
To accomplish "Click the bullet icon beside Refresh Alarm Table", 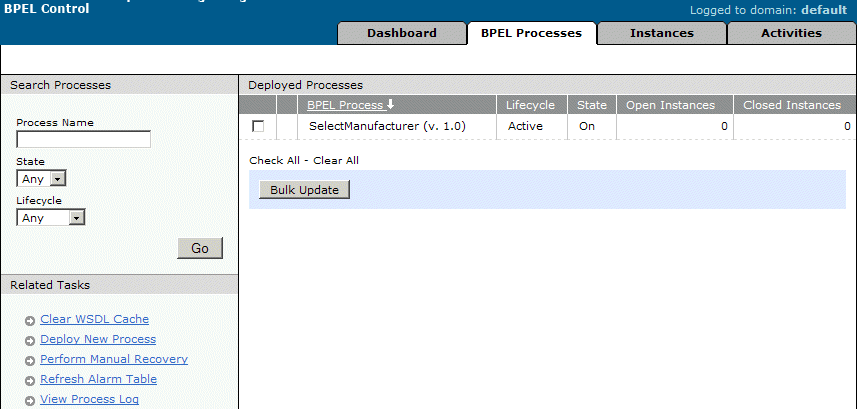I will [x=30, y=381].
